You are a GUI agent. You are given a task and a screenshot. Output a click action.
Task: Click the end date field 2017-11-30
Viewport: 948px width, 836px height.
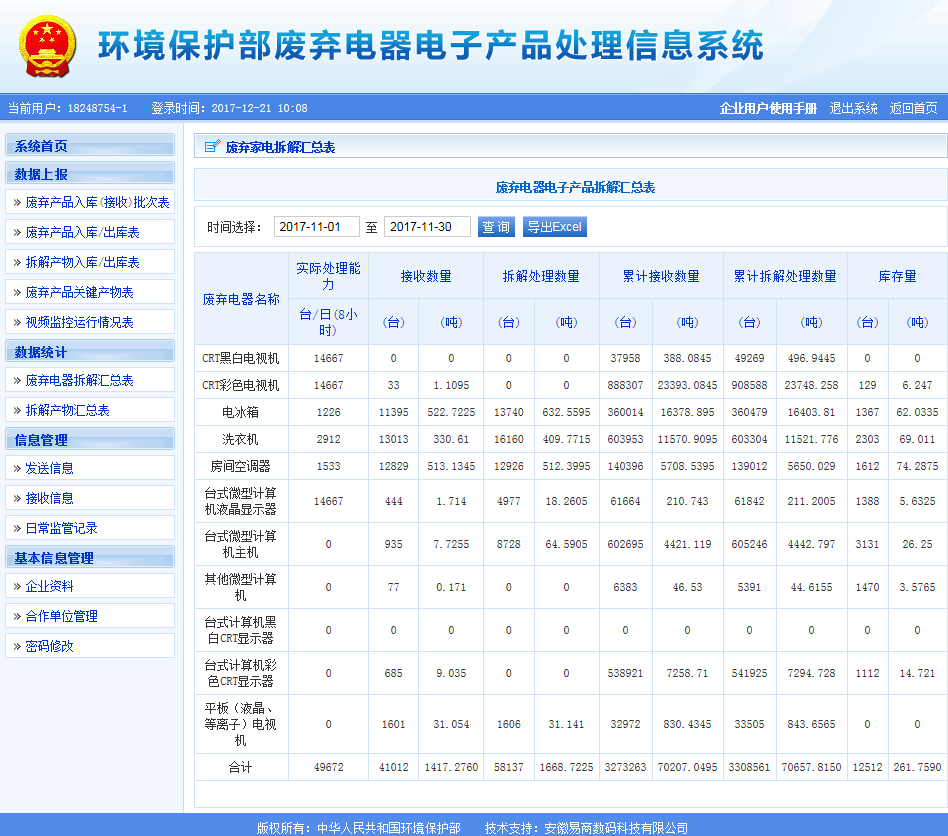coord(427,227)
